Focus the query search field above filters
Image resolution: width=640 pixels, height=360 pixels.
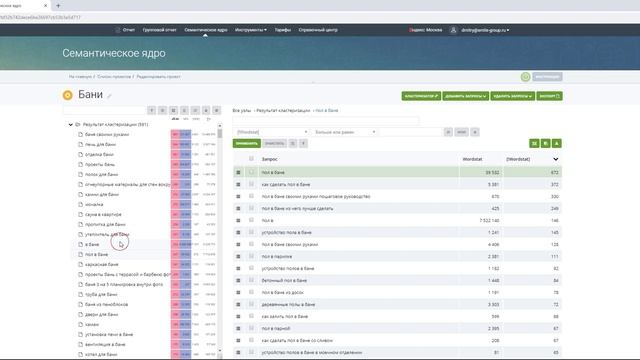point(326,120)
